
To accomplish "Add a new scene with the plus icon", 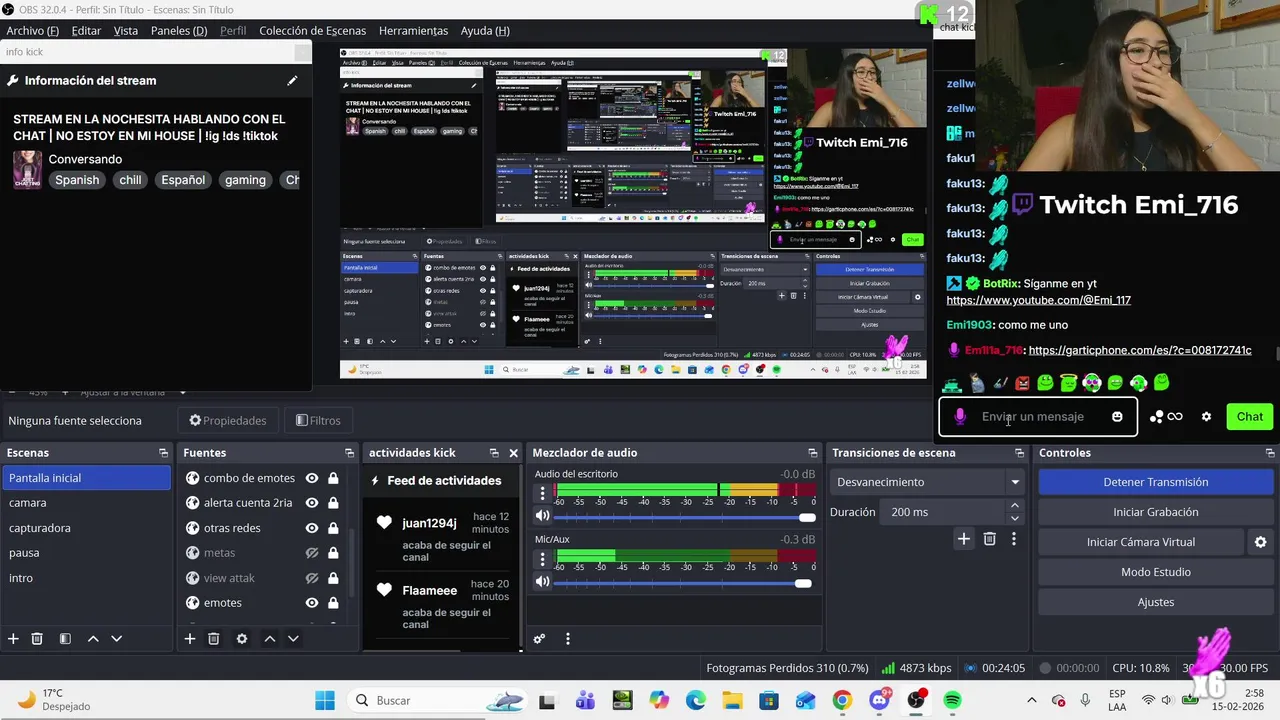I will 13,638.
